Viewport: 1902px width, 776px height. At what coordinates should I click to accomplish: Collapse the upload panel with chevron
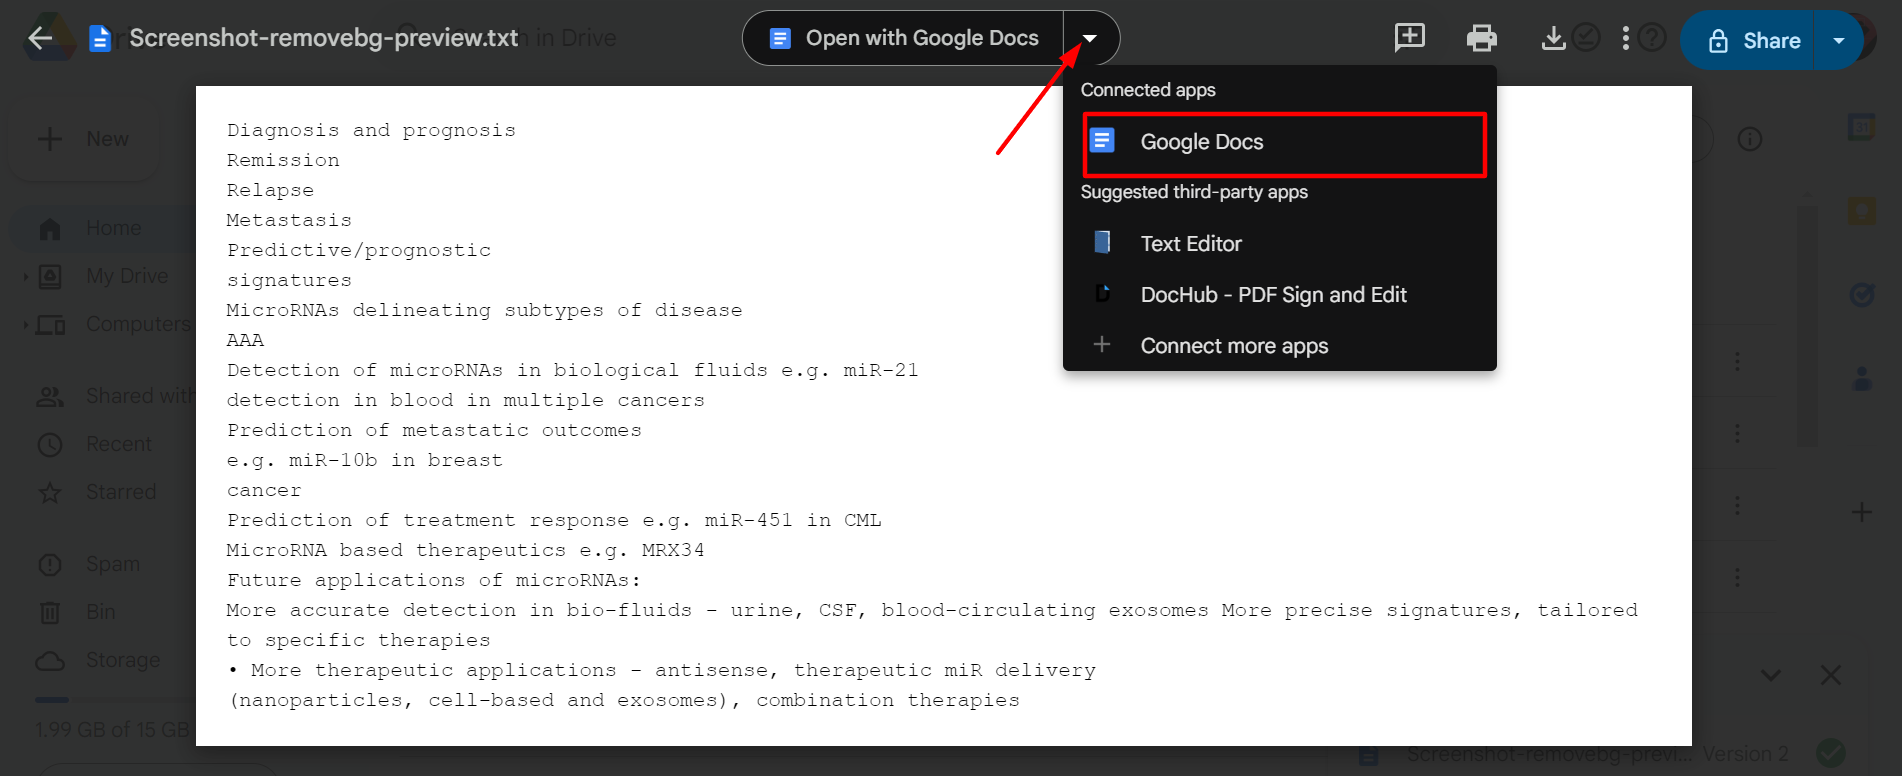tap(1770, 676)
